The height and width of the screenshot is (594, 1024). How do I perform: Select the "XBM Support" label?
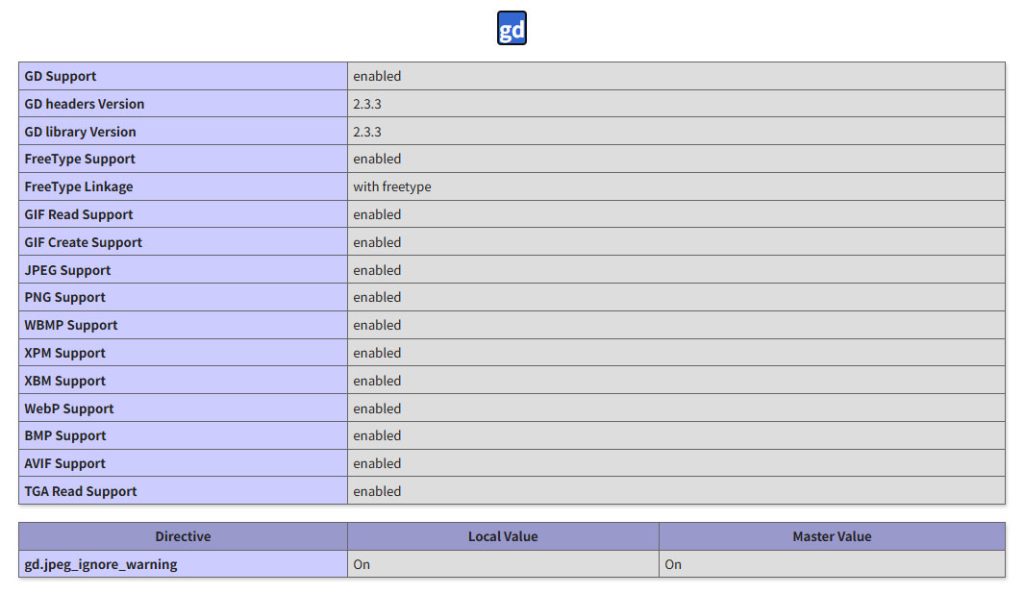click(65, 381)
